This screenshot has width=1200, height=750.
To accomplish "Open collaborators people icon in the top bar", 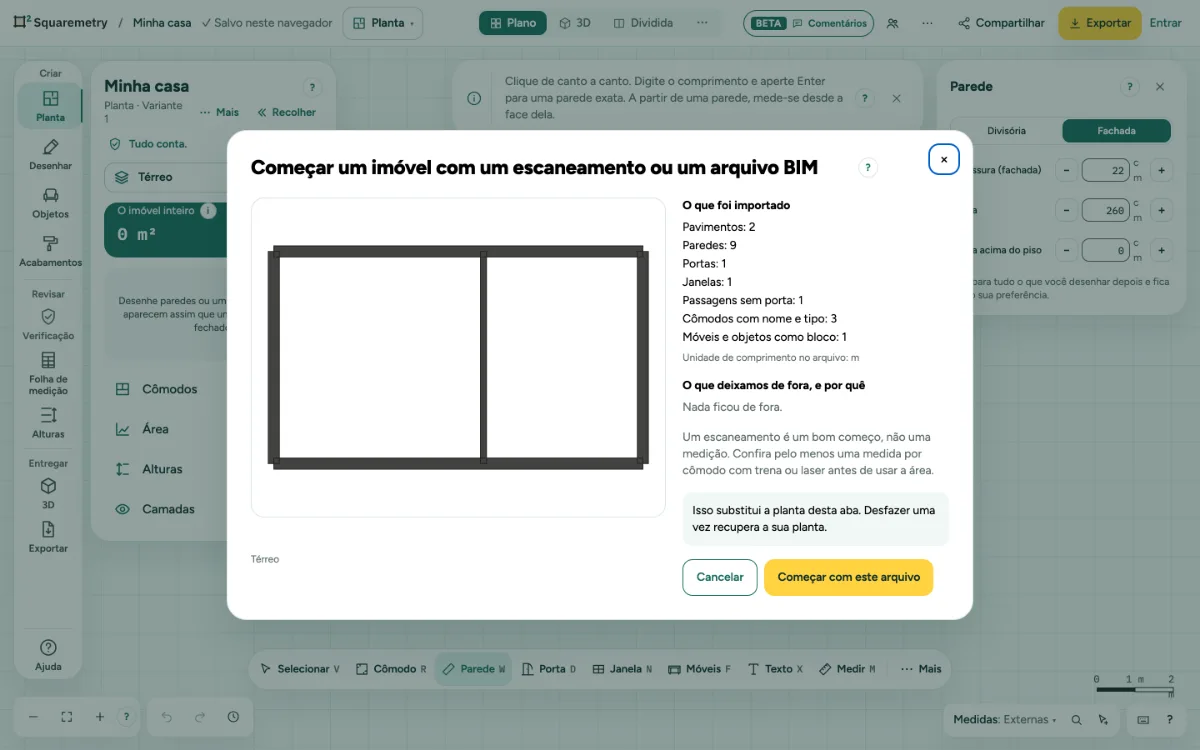I will point(893,23).
